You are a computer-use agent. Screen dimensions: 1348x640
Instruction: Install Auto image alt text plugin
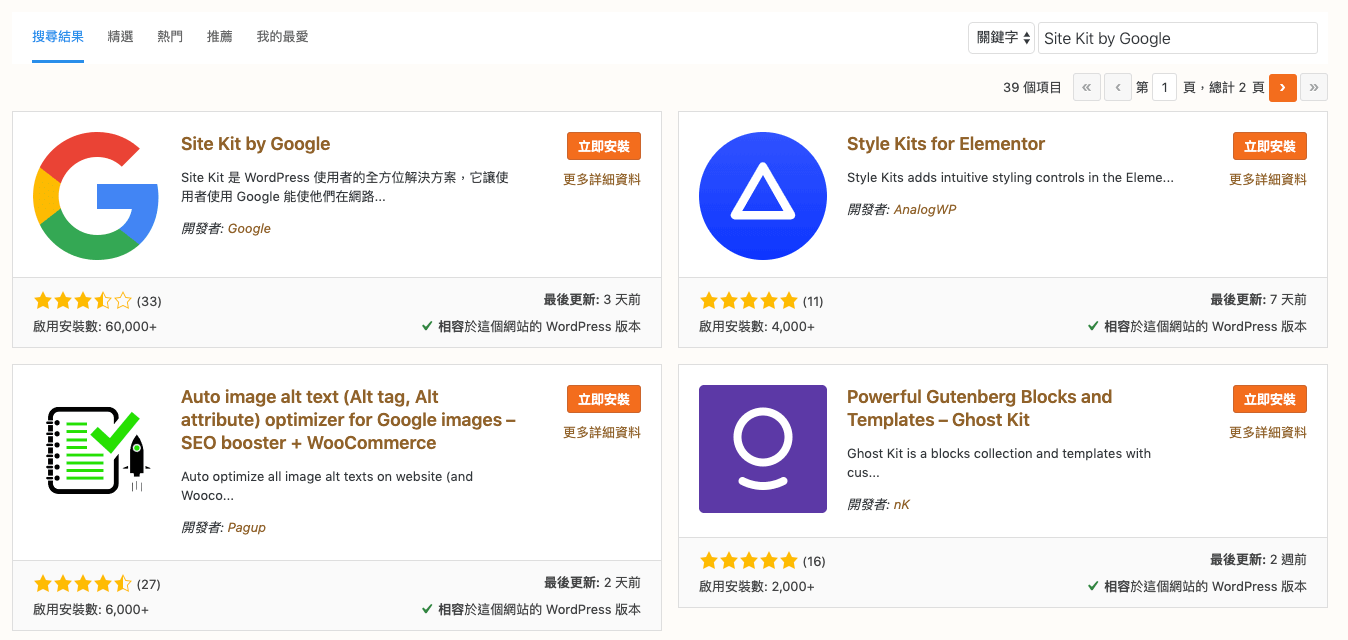click(x=604, y=399)
